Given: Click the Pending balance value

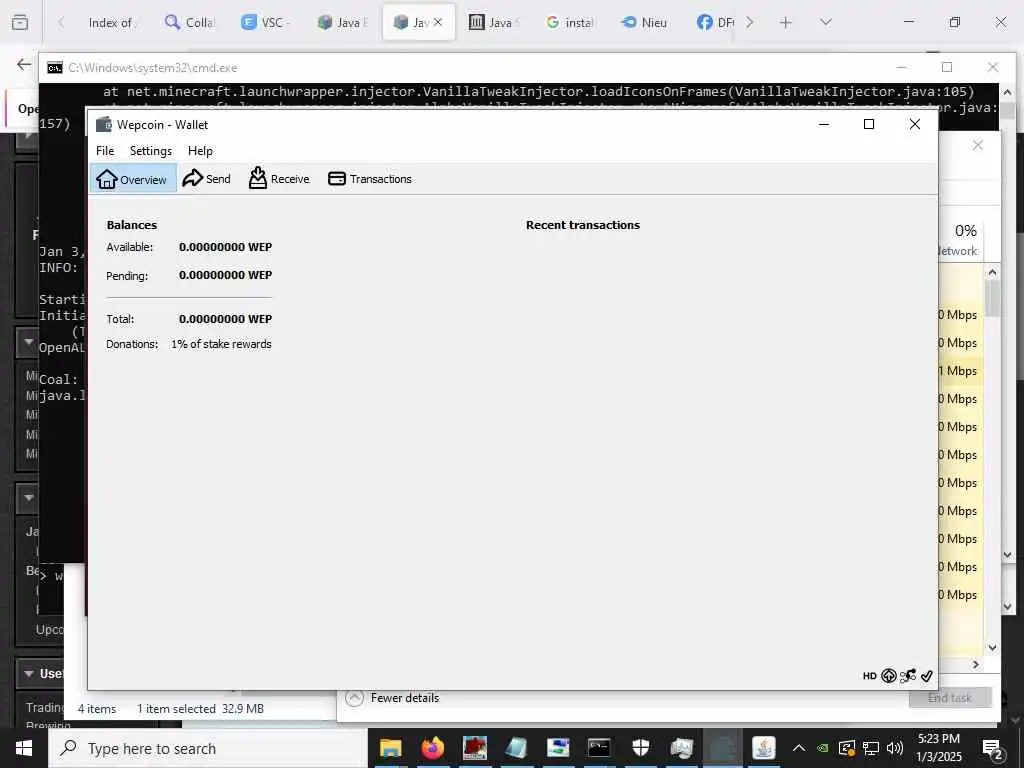Looking at the screenshot, I should (x=225, y=275).
